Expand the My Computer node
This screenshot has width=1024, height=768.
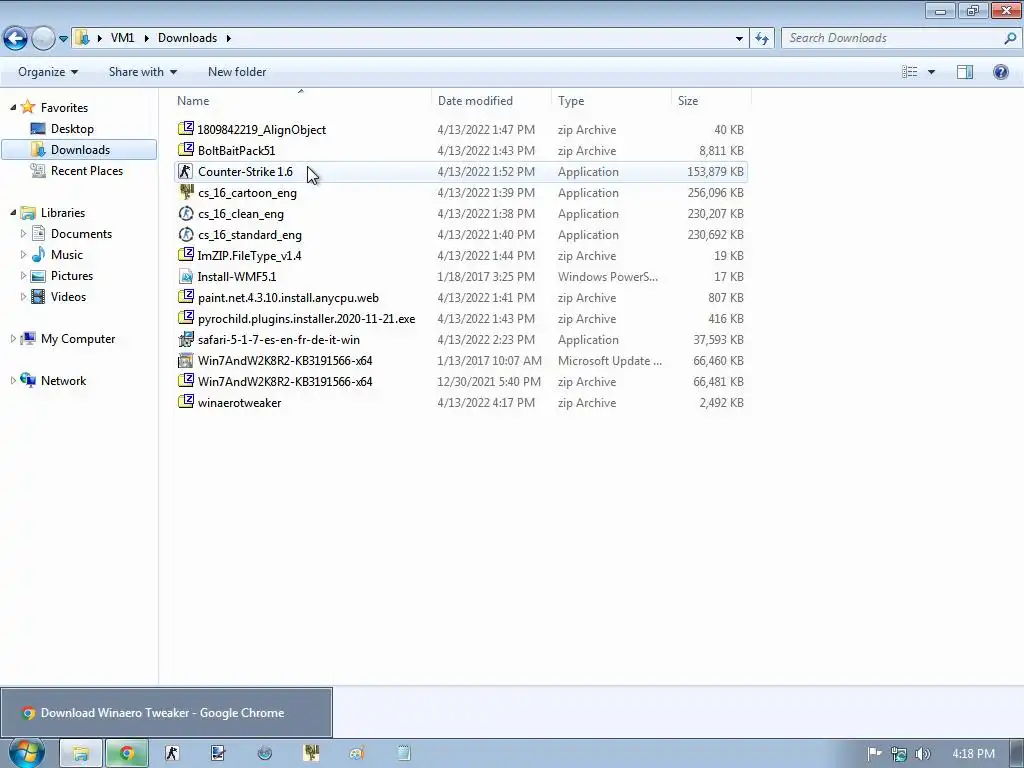tap(13, 338)
